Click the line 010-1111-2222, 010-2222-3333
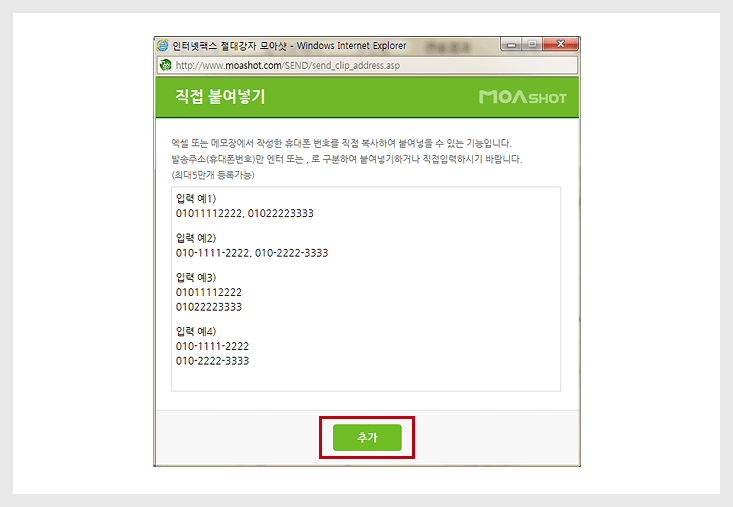The image size is (733, 507). [252, 253]
